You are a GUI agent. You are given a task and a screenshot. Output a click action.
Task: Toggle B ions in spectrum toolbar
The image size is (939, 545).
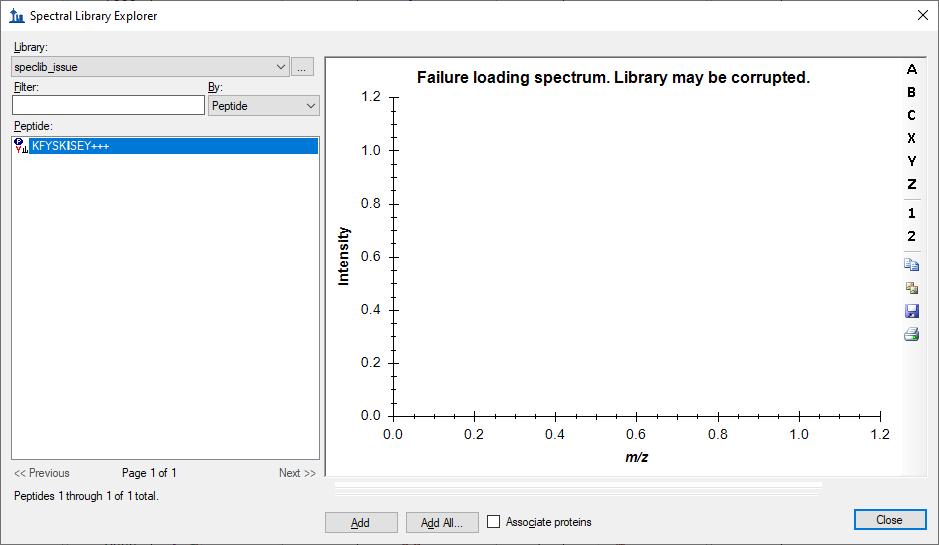[911, 93]
